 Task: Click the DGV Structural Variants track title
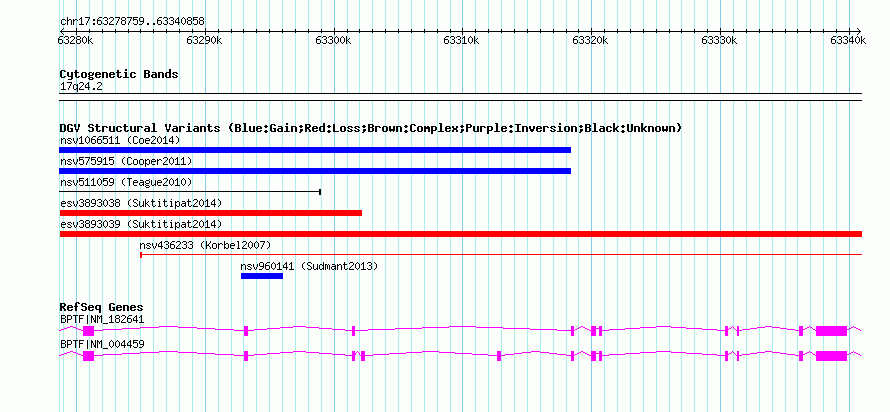371,128
